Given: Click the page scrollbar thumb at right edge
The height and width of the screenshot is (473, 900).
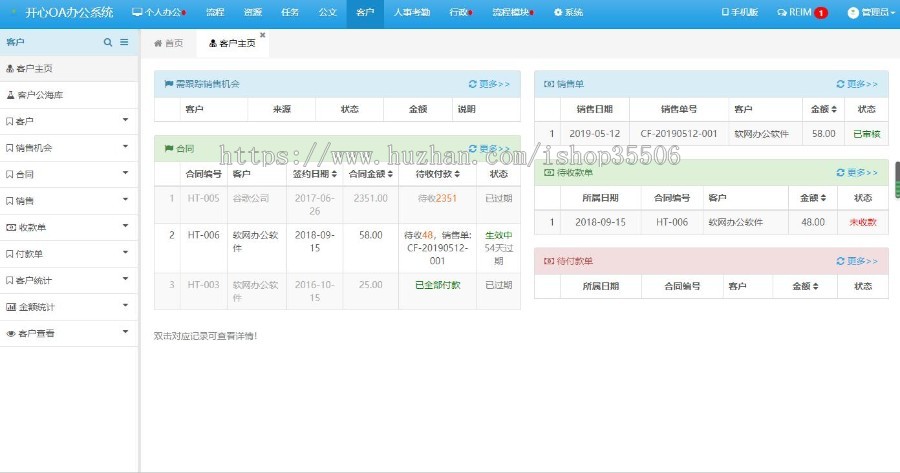Looking at the screenshot, I should (897, 180).
